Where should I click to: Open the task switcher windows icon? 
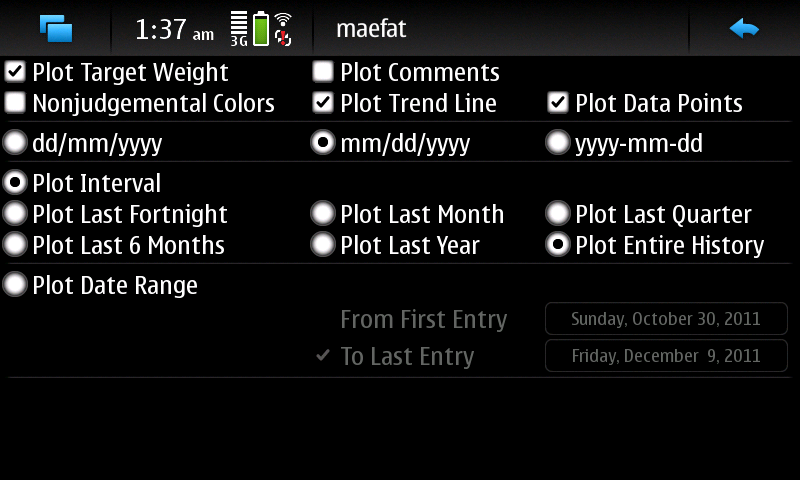pyautogui.click(x=56, y=29)
